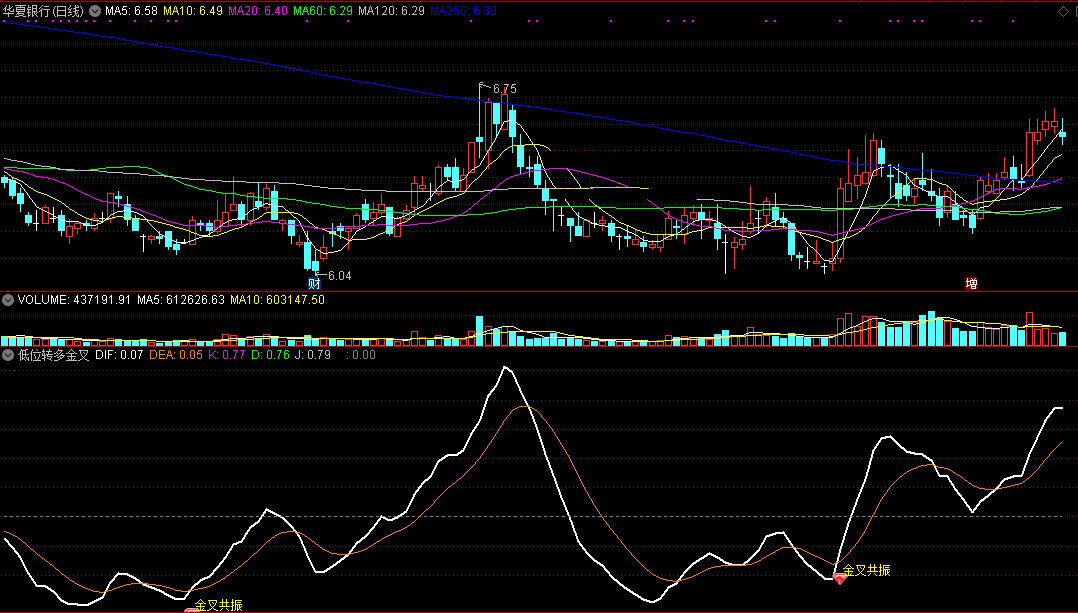
Task: Select the MA120: 6.29 label
Action: click(392, 11)
